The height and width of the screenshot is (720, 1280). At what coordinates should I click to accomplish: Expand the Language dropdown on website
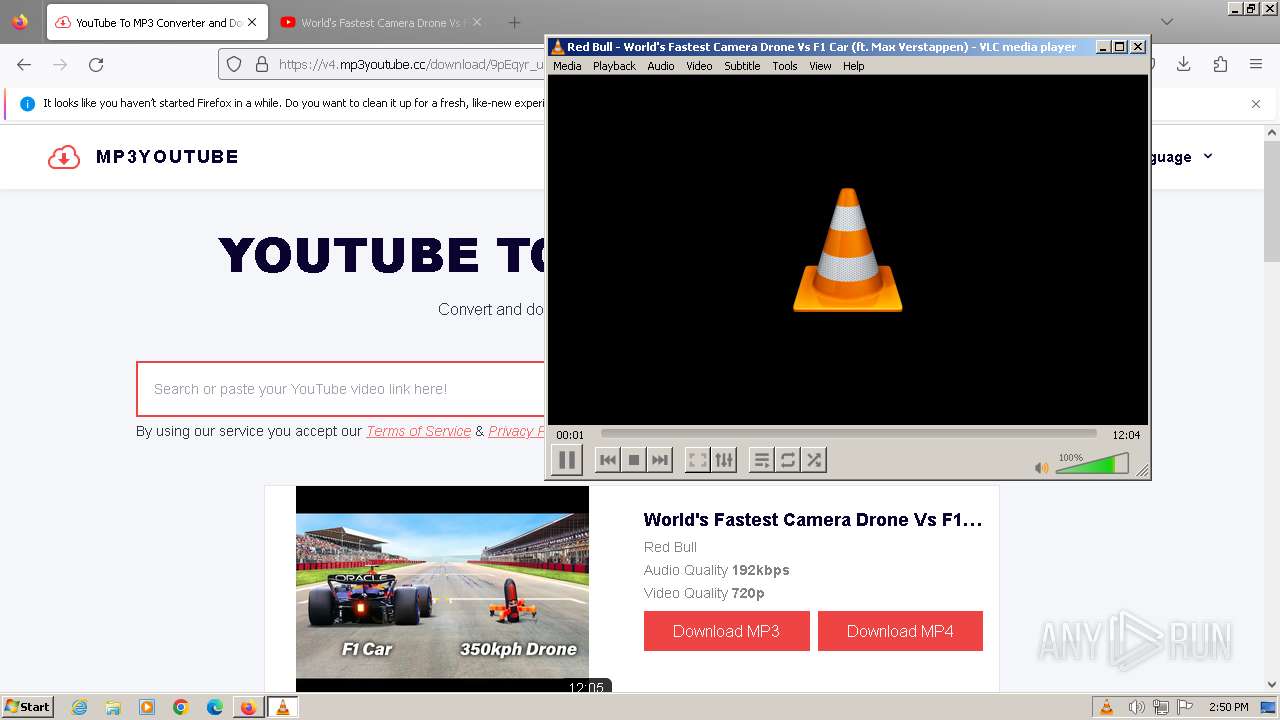point(1180,157)
